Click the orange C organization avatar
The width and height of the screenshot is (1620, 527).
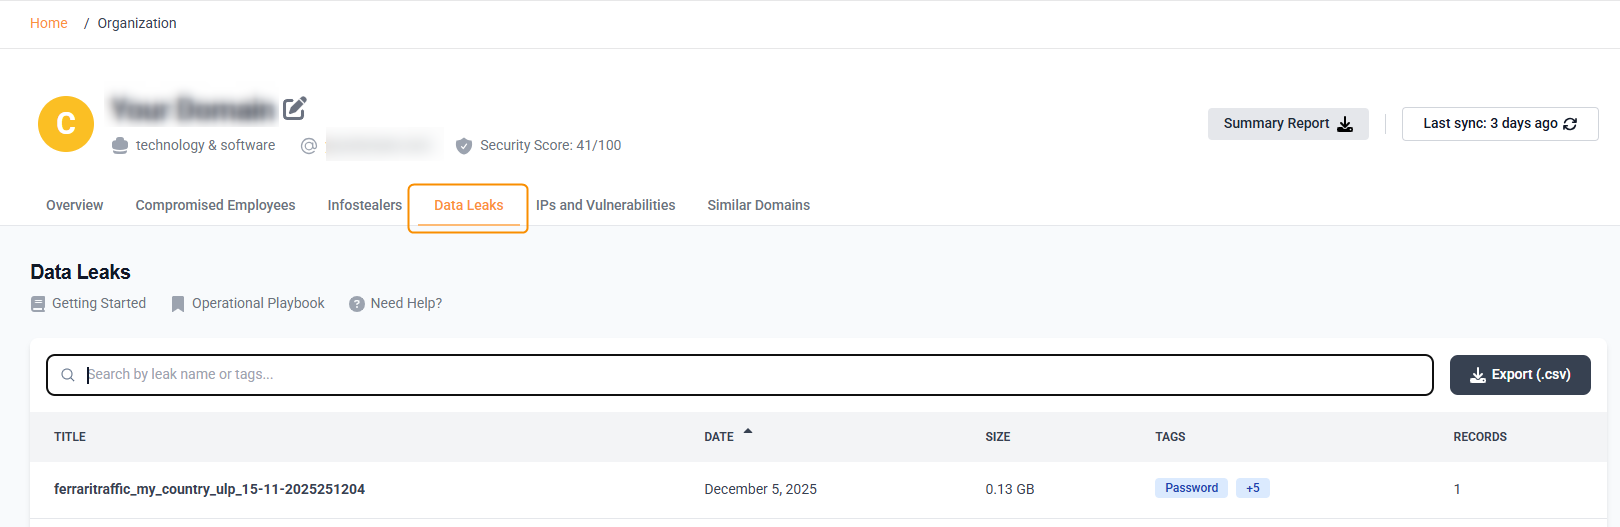tap(66, 124)
